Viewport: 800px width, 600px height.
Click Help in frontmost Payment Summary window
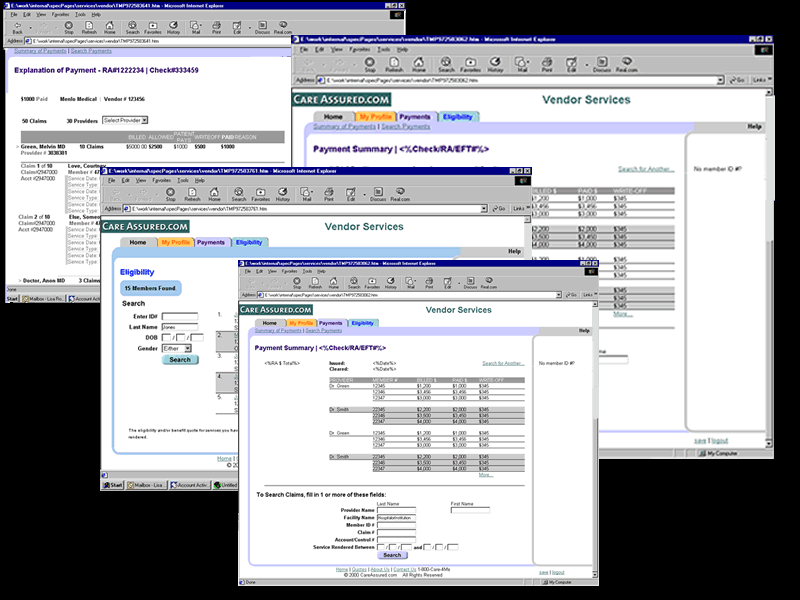[584, 331]
